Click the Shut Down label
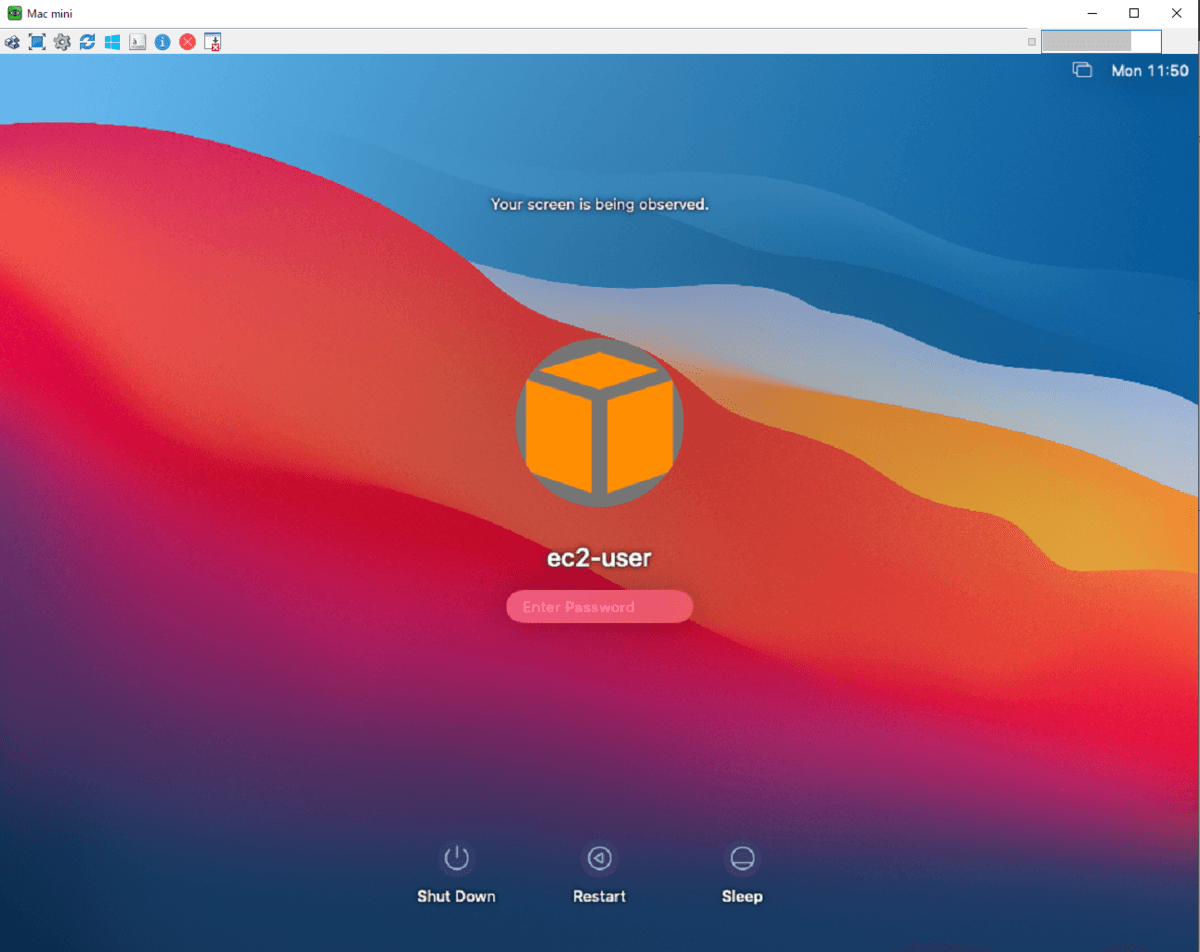The image size is (1200, 952). click(x=456, y=896)
